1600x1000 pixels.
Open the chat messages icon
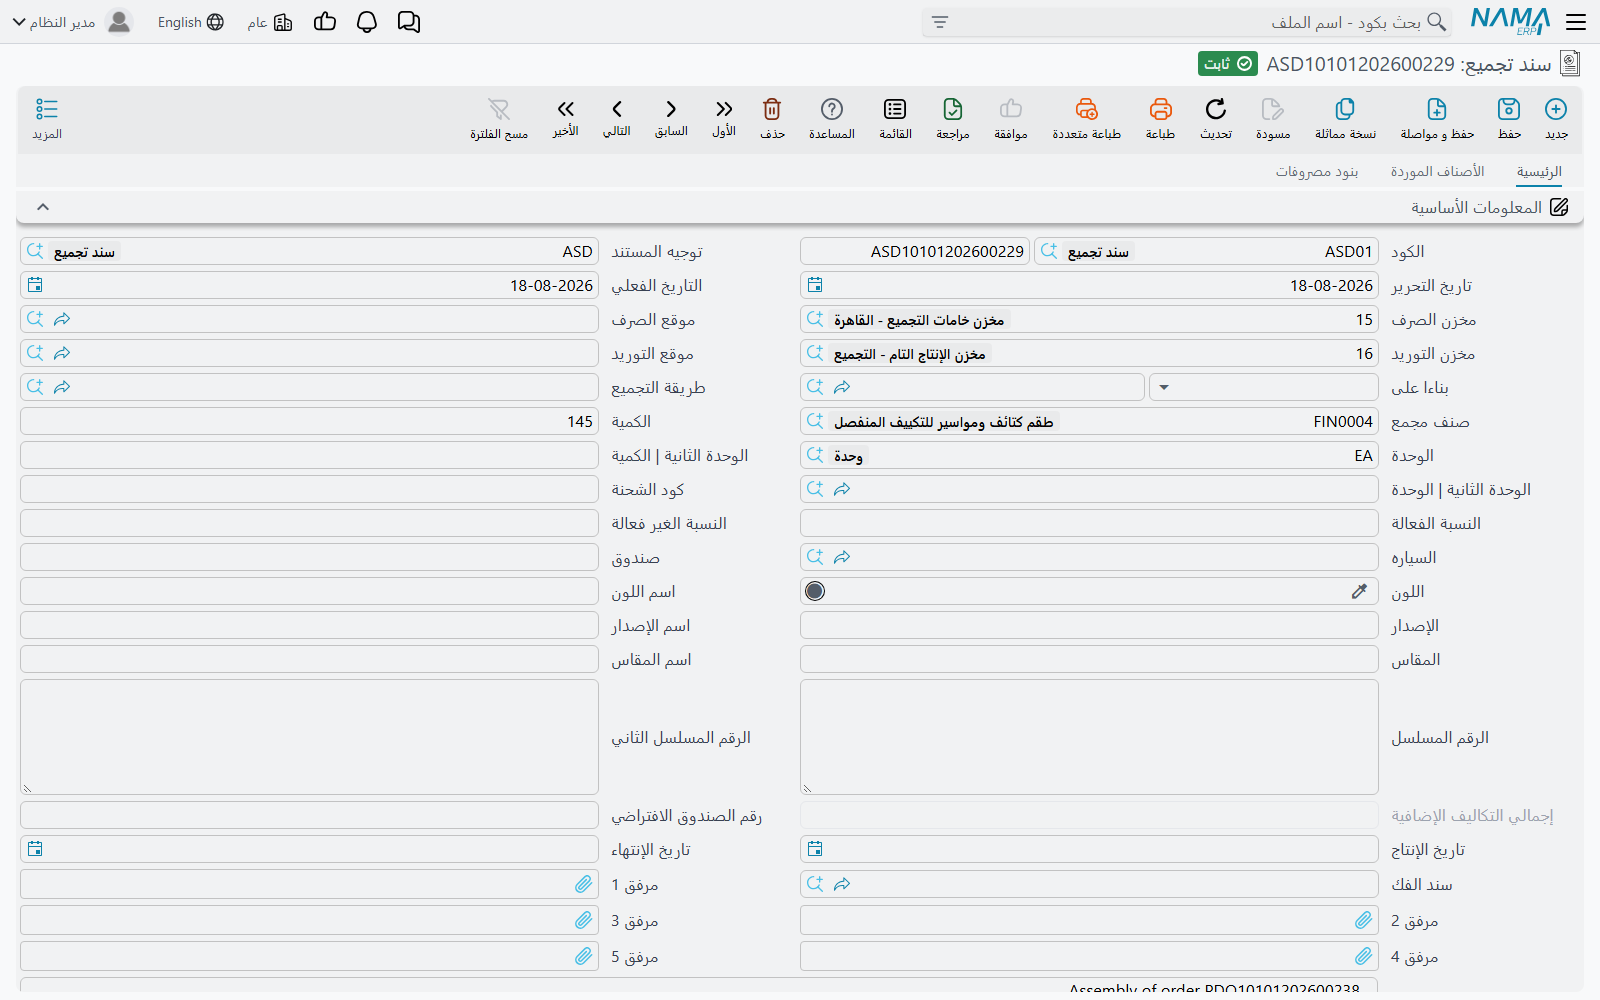coord(409,22)
